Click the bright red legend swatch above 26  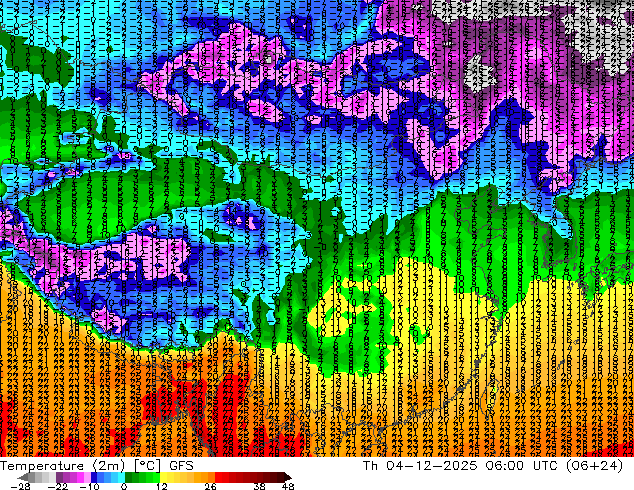tap(218, 477)
